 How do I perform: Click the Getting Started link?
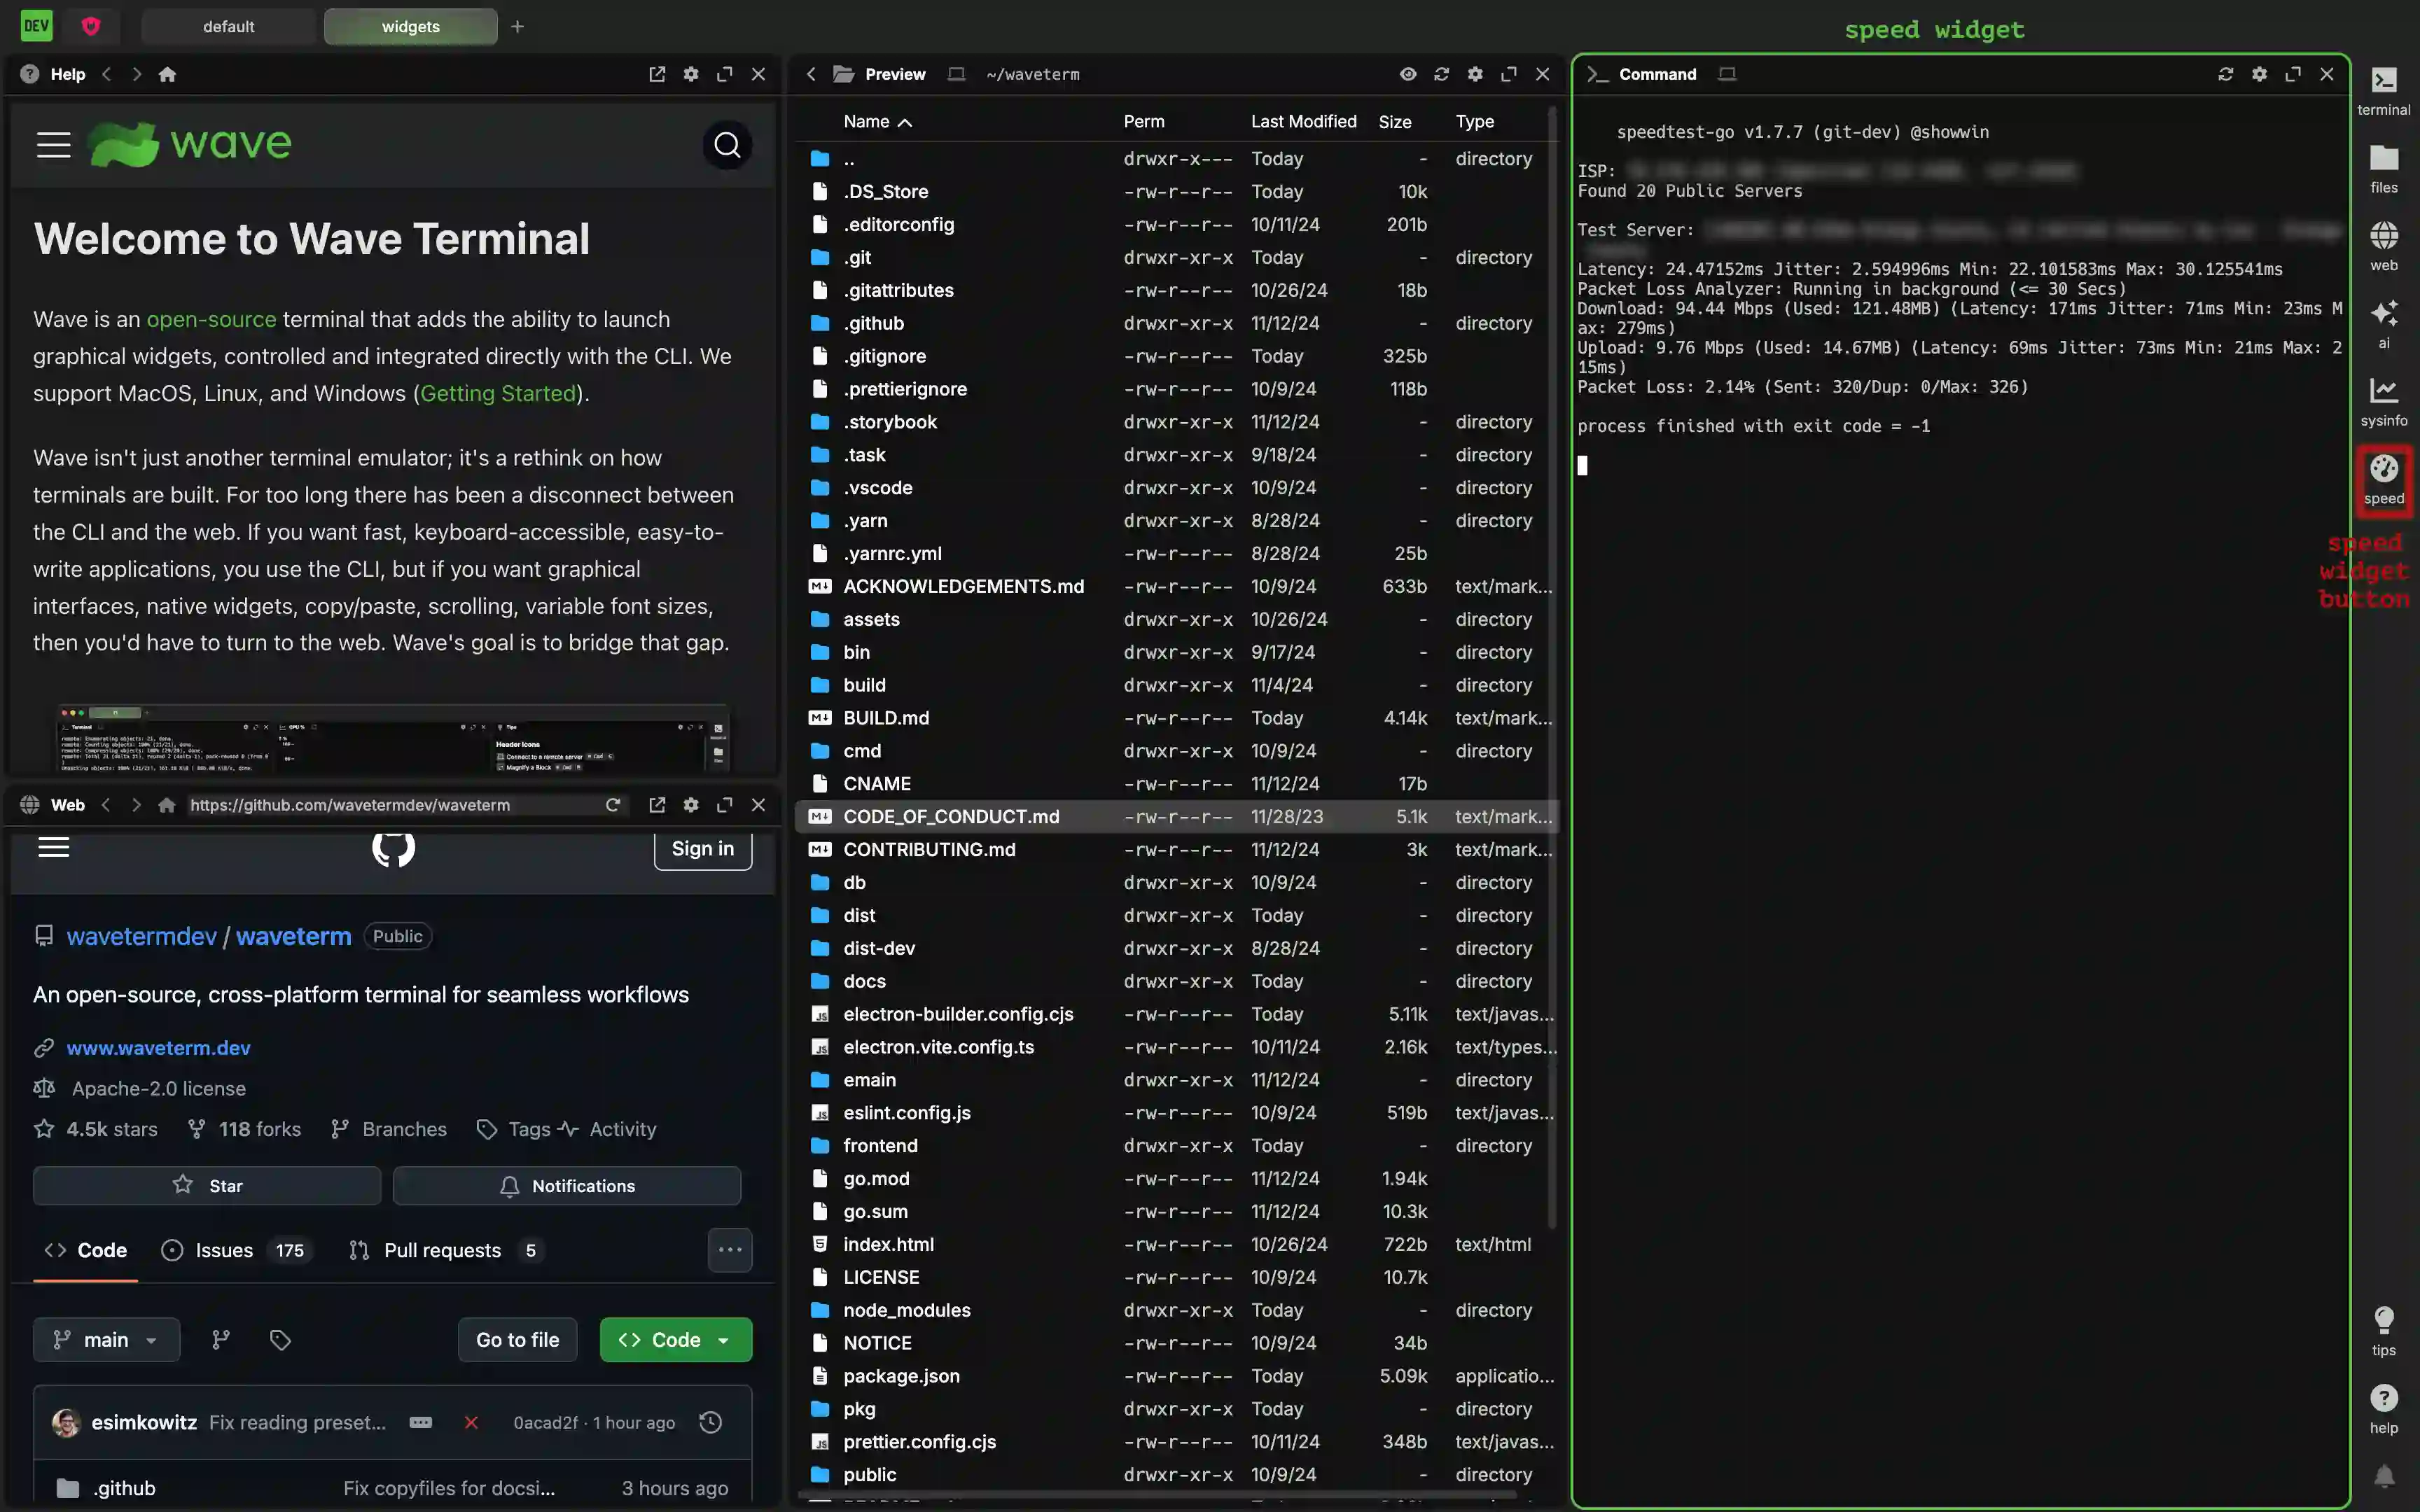click(x=499, y=392)
